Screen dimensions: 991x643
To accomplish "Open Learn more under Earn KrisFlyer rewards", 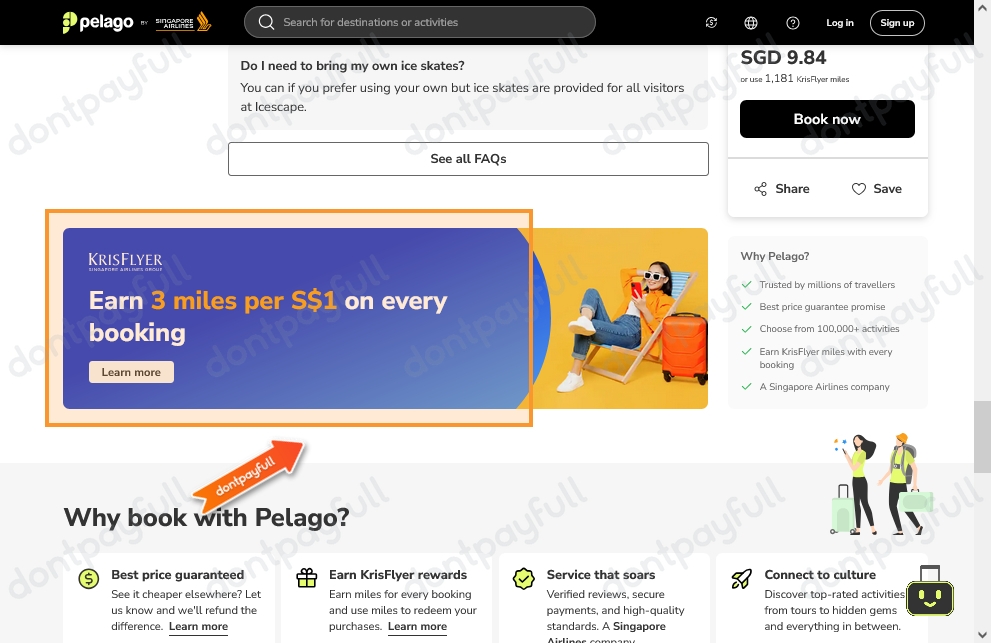I will (x=417, y=627).
